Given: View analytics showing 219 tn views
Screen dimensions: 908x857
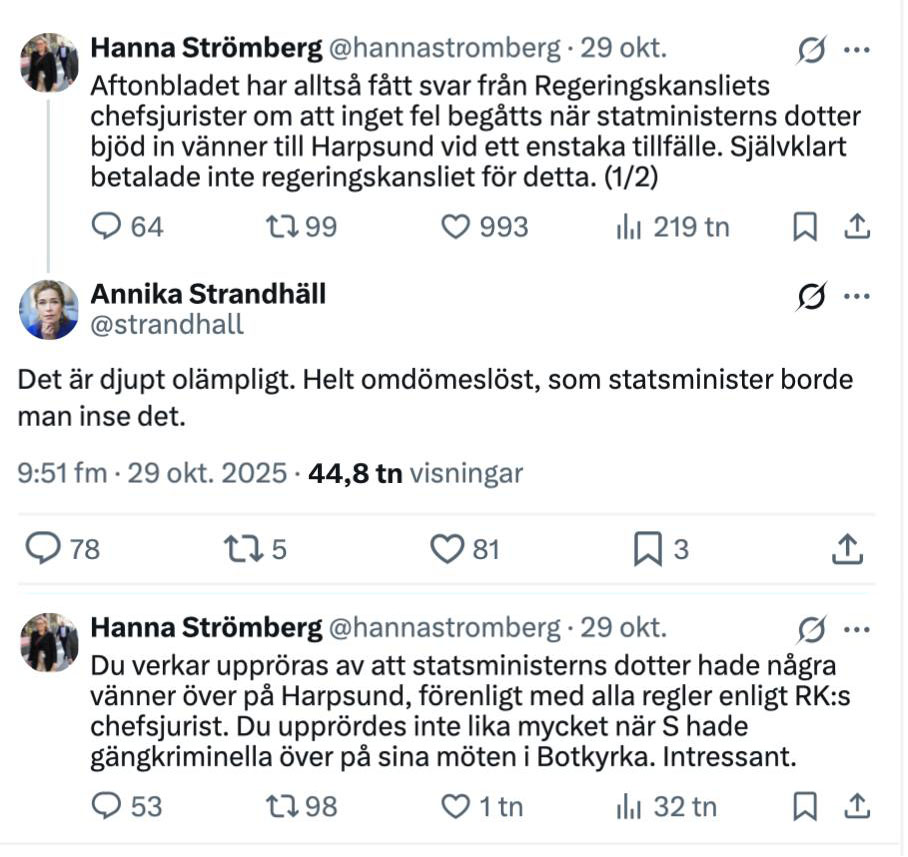Looking at the screenshot, I should point(628,227).
